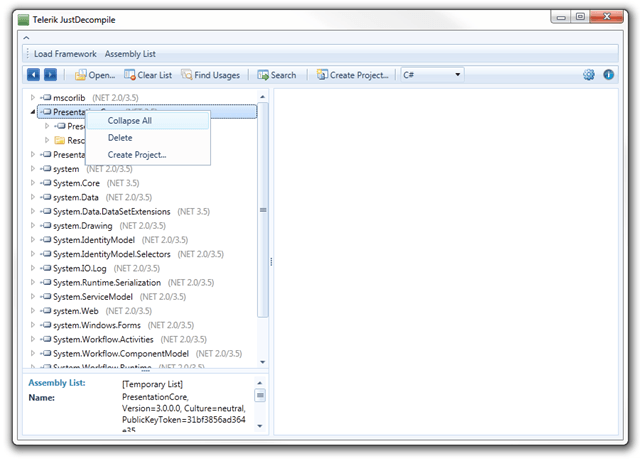Screen dimensions: 640x461
Task: Click the Open... toolbar button label
Action: 102,75
